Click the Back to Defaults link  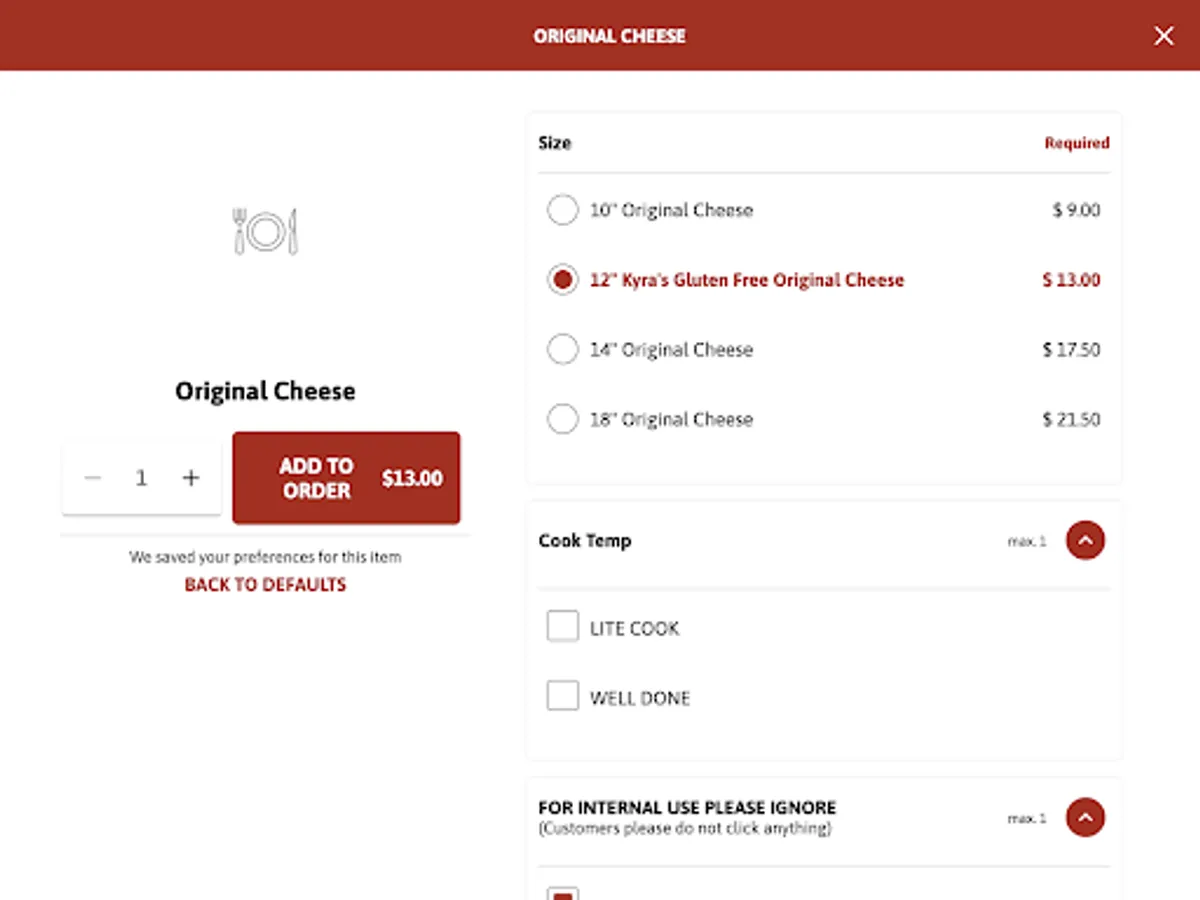[265, 585]
